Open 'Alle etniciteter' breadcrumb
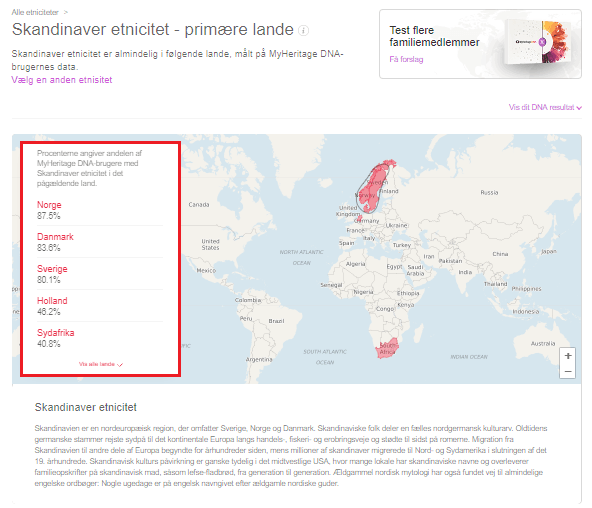592x508 pixels. [x=35, y=12]
